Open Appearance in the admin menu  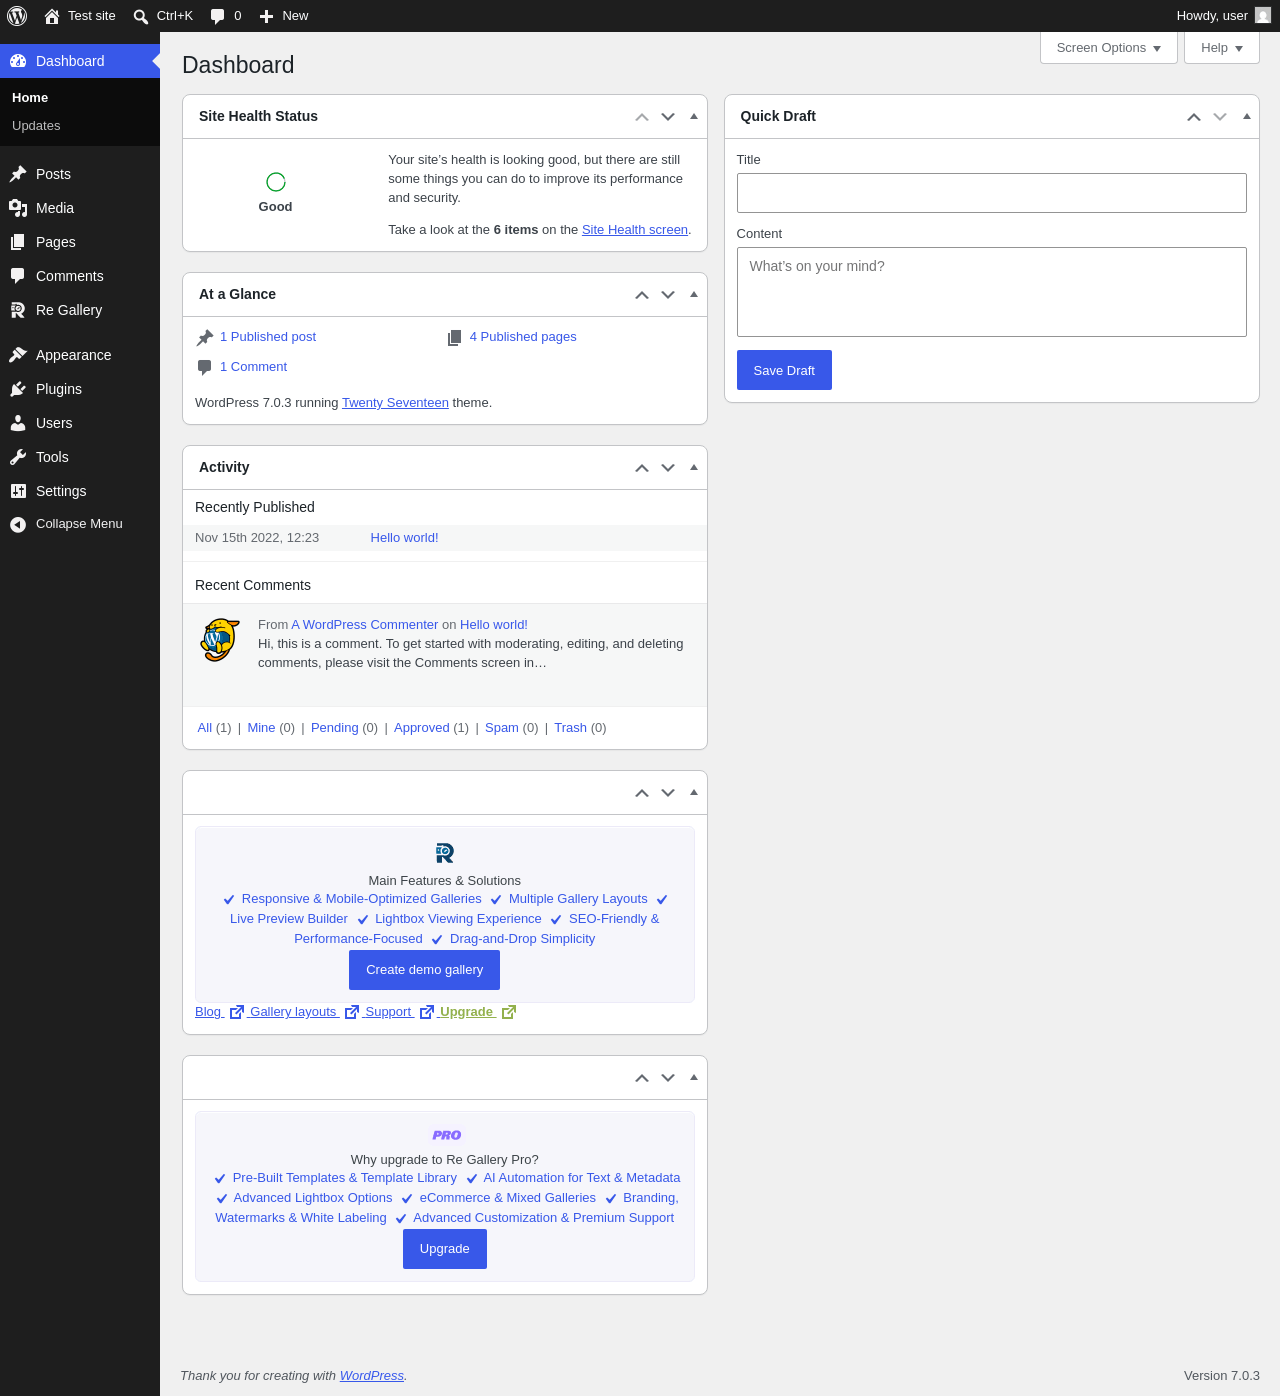pos(80,355)
